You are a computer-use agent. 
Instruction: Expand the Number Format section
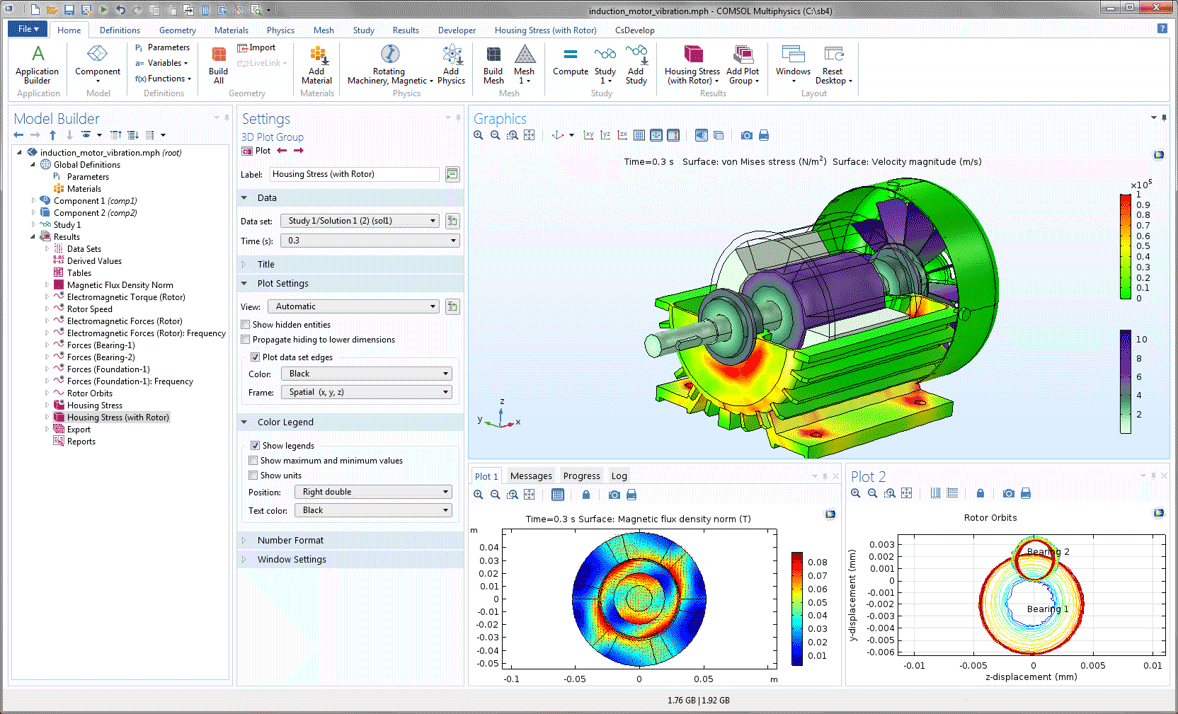pos(290,540)
